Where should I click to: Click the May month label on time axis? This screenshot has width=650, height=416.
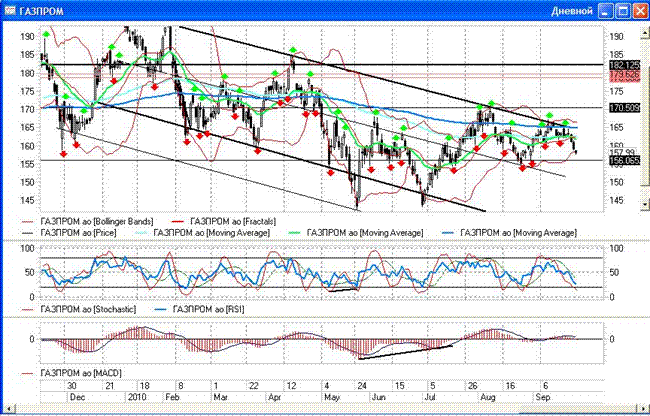point(332,397)
